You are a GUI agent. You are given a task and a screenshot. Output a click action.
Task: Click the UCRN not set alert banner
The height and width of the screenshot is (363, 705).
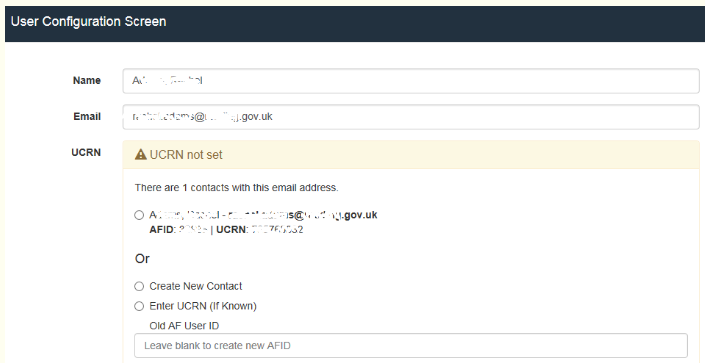click(x=411, y=155)
